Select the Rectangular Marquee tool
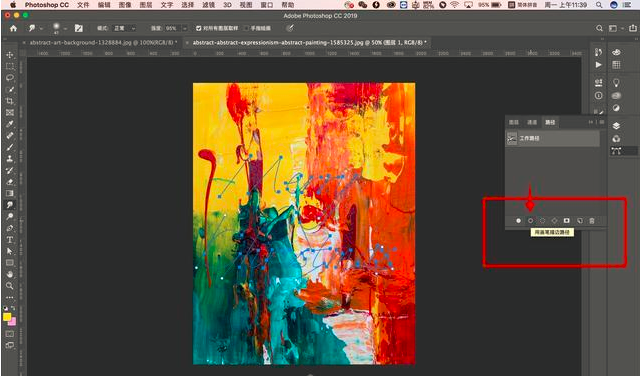This screenshot has width=640, height=376. (10, 66)
